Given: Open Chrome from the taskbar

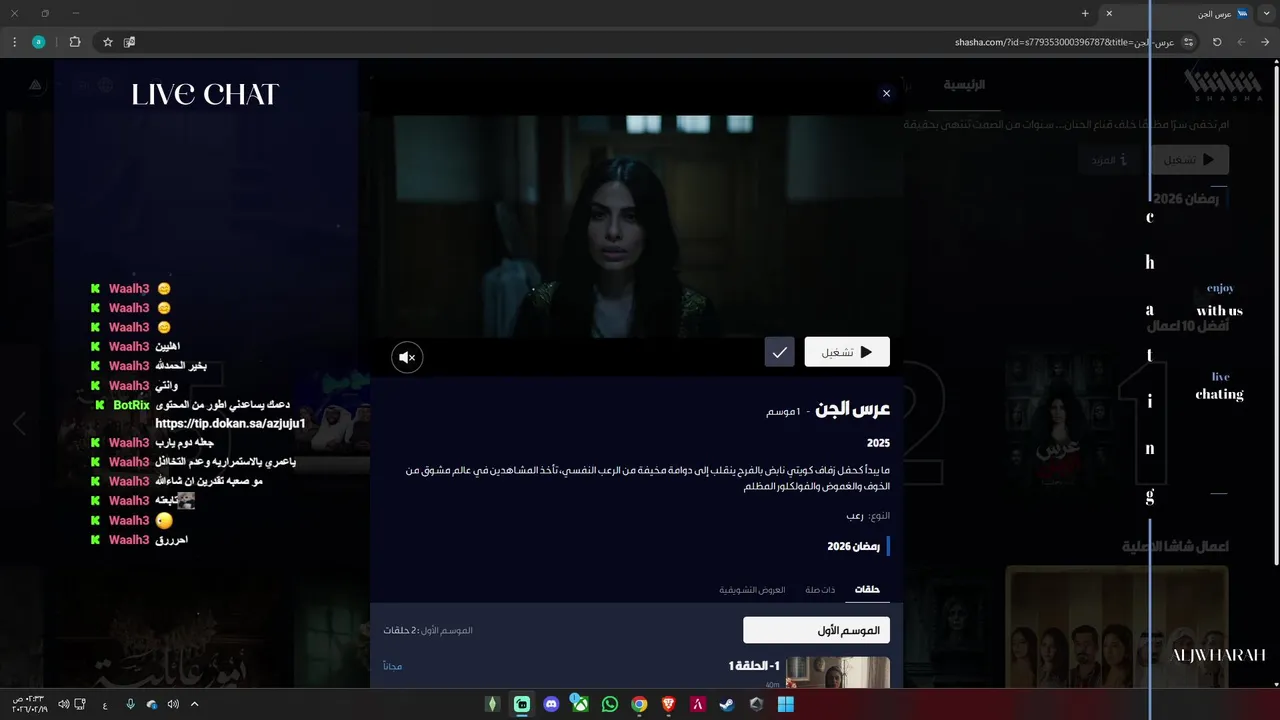Looking at the screenshot, I should (639, 704).
